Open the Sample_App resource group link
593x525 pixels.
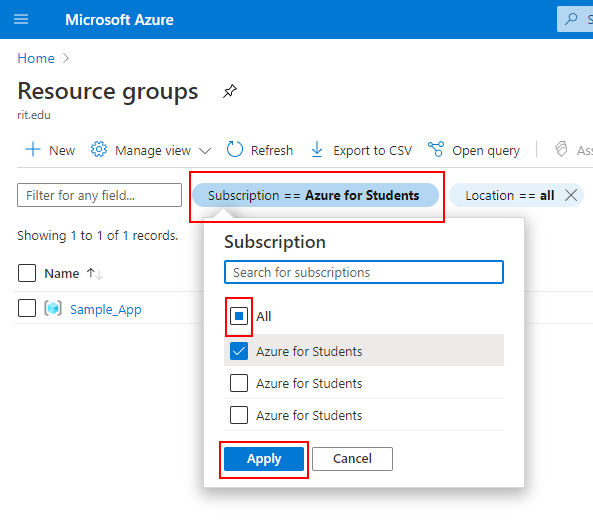pos(106,309)
